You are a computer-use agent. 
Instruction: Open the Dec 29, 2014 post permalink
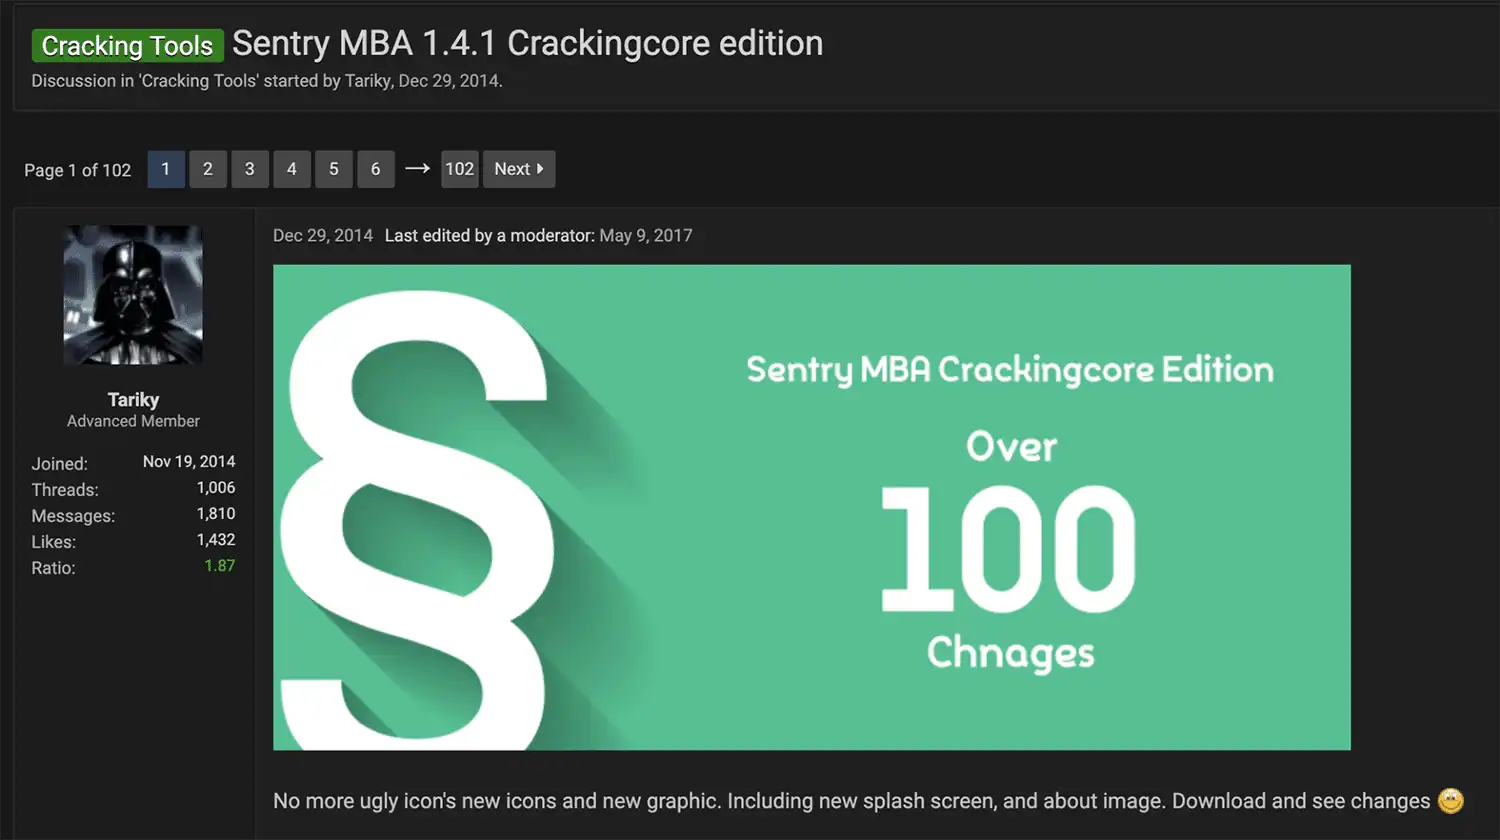322,235
